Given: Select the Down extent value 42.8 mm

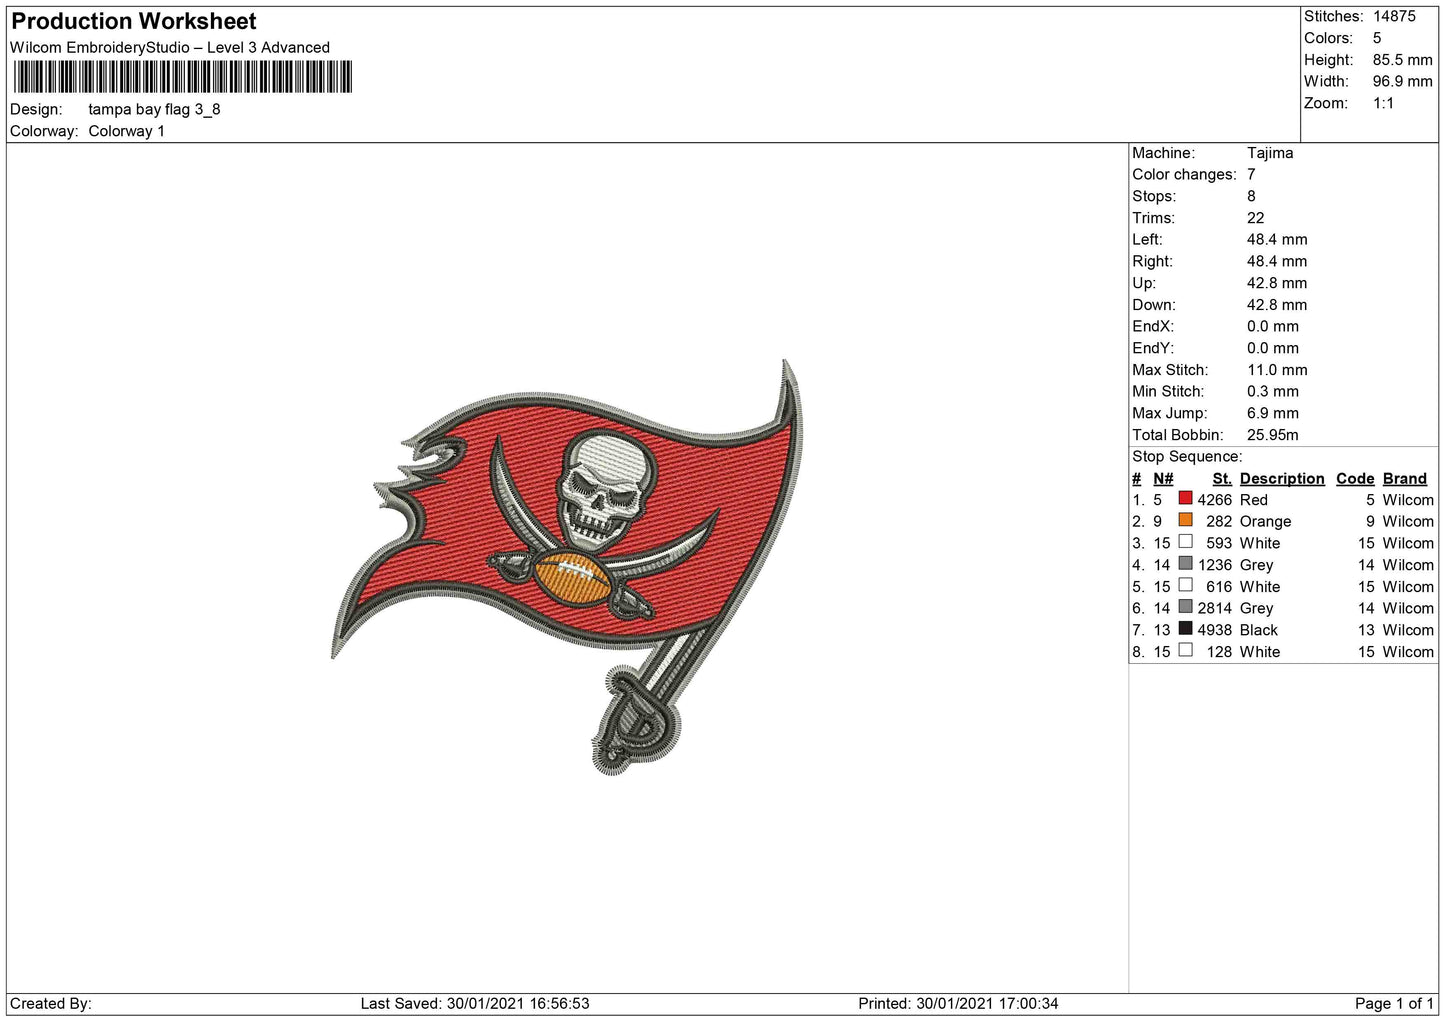Looking at the screenshot, I should click(1277, 305).
